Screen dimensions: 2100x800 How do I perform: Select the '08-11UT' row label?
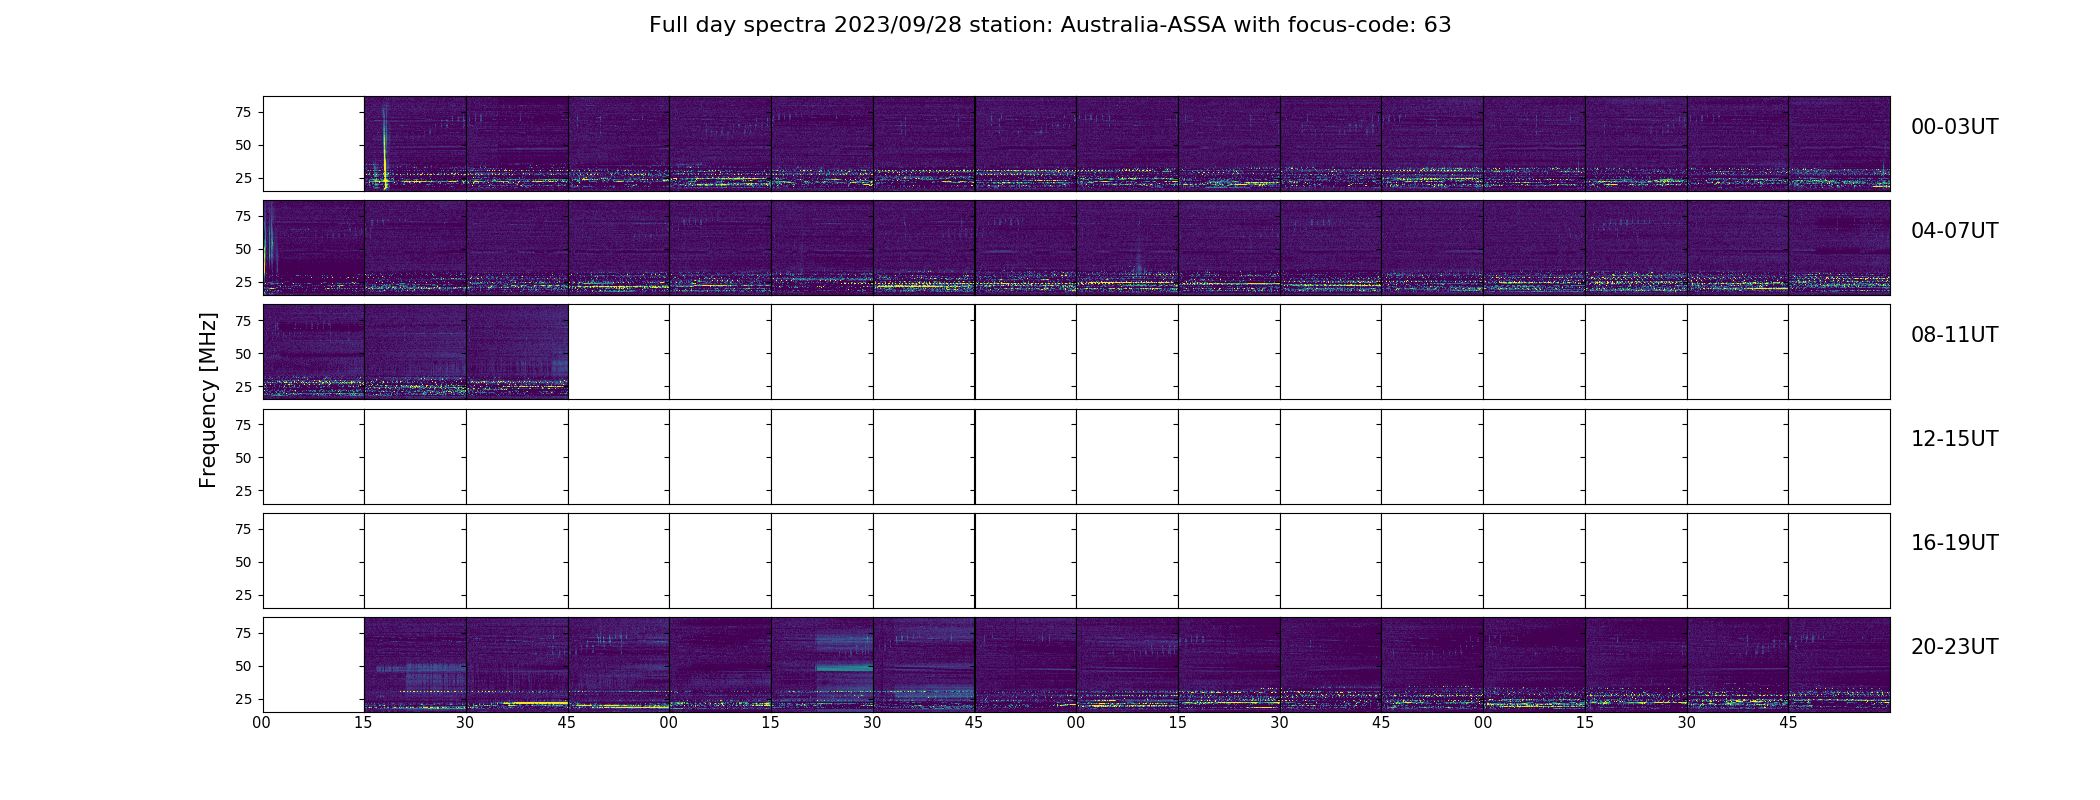click(1954, 335)
